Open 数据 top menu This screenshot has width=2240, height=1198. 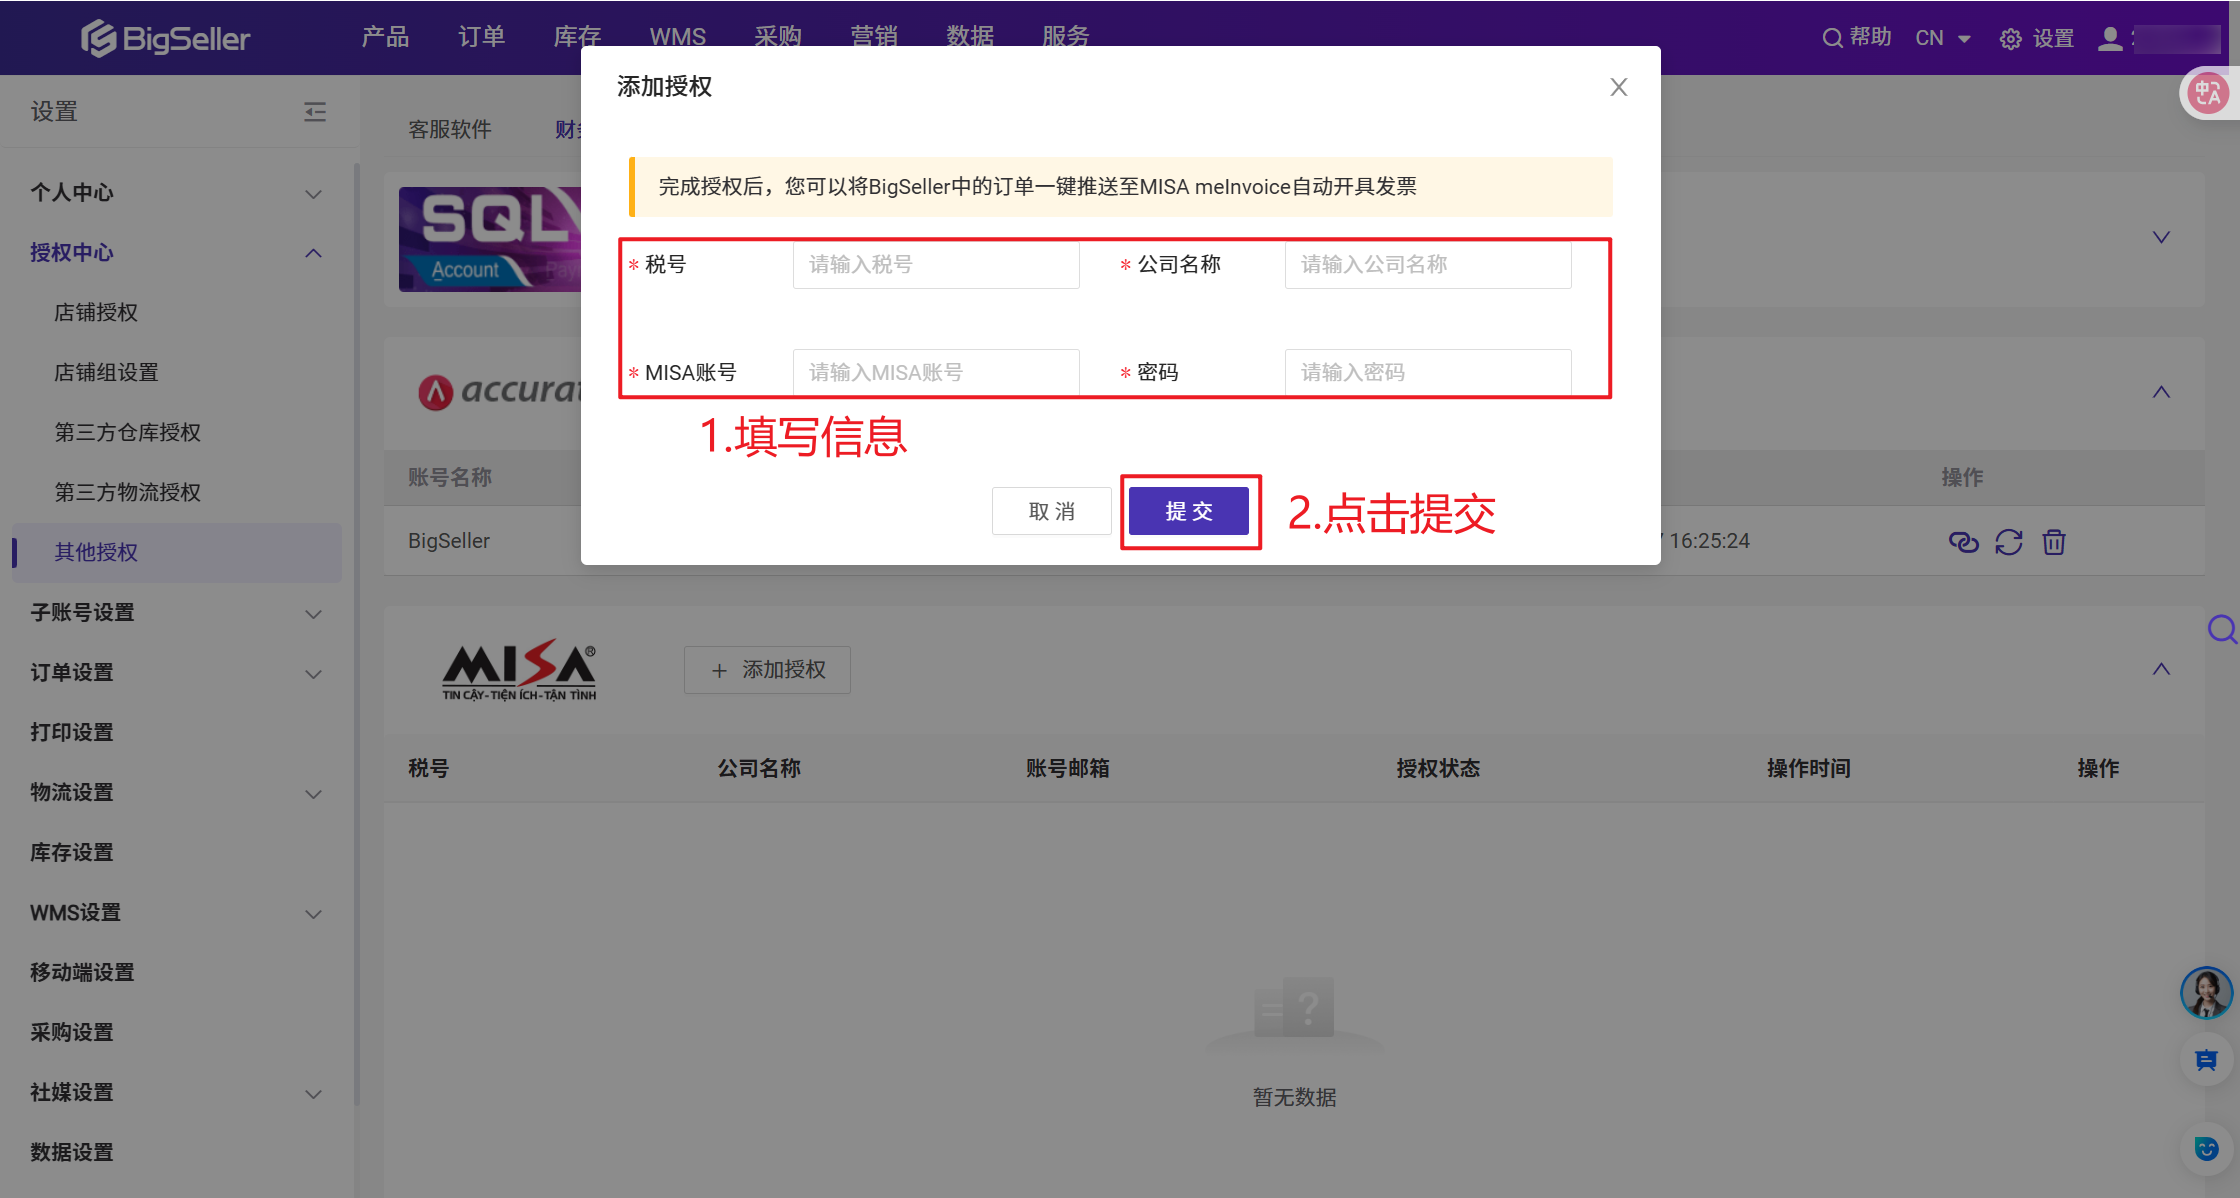970,37
